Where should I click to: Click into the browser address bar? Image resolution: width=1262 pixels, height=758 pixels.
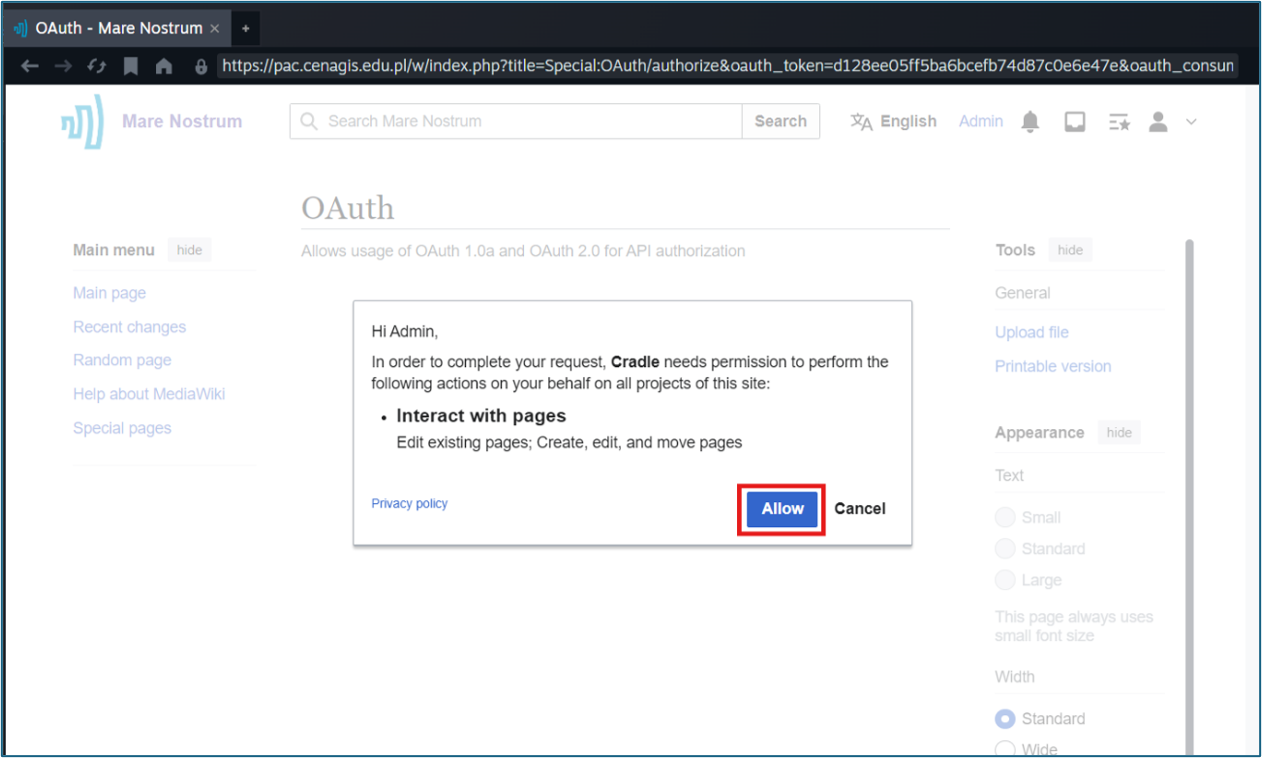click(x=728, y=66)
